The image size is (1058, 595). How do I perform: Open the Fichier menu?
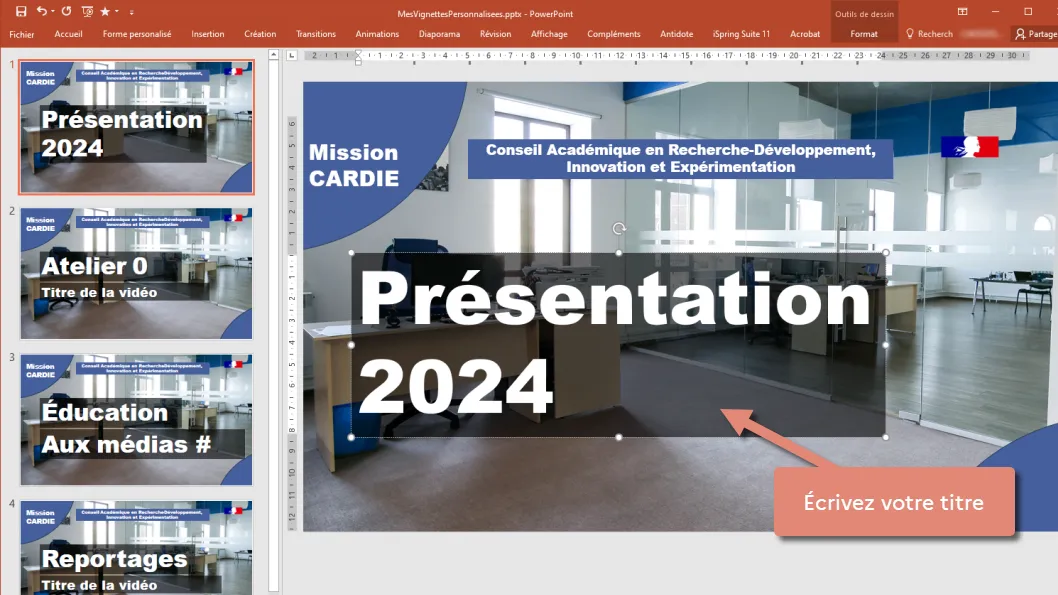pos(22,34)
